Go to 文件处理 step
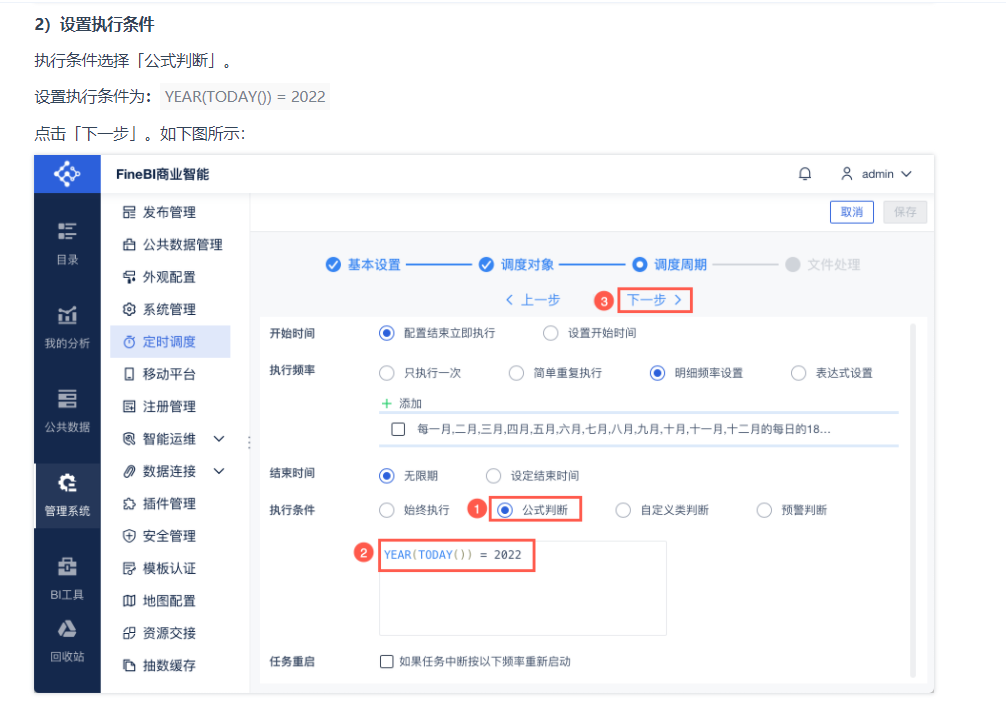 click(823, 264)
